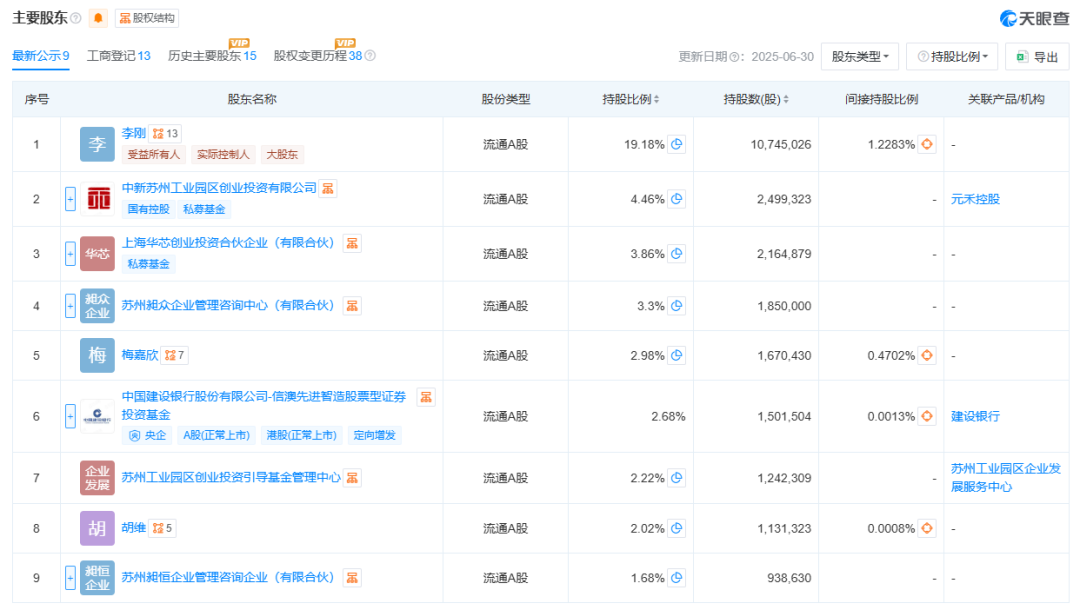
Task: Click indirect holding icon beside 0.4702%
Action: [927, 355]
